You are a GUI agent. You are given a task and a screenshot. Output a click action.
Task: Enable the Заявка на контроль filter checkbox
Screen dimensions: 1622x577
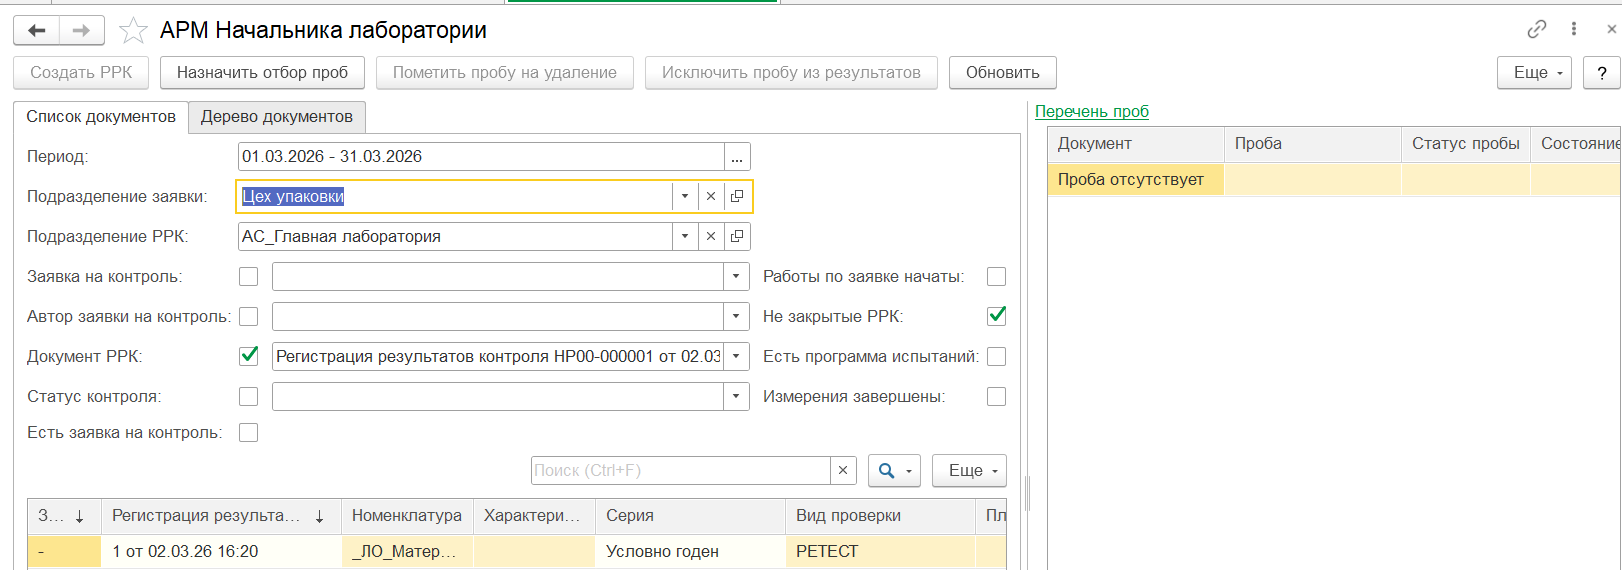pos(249,277)
